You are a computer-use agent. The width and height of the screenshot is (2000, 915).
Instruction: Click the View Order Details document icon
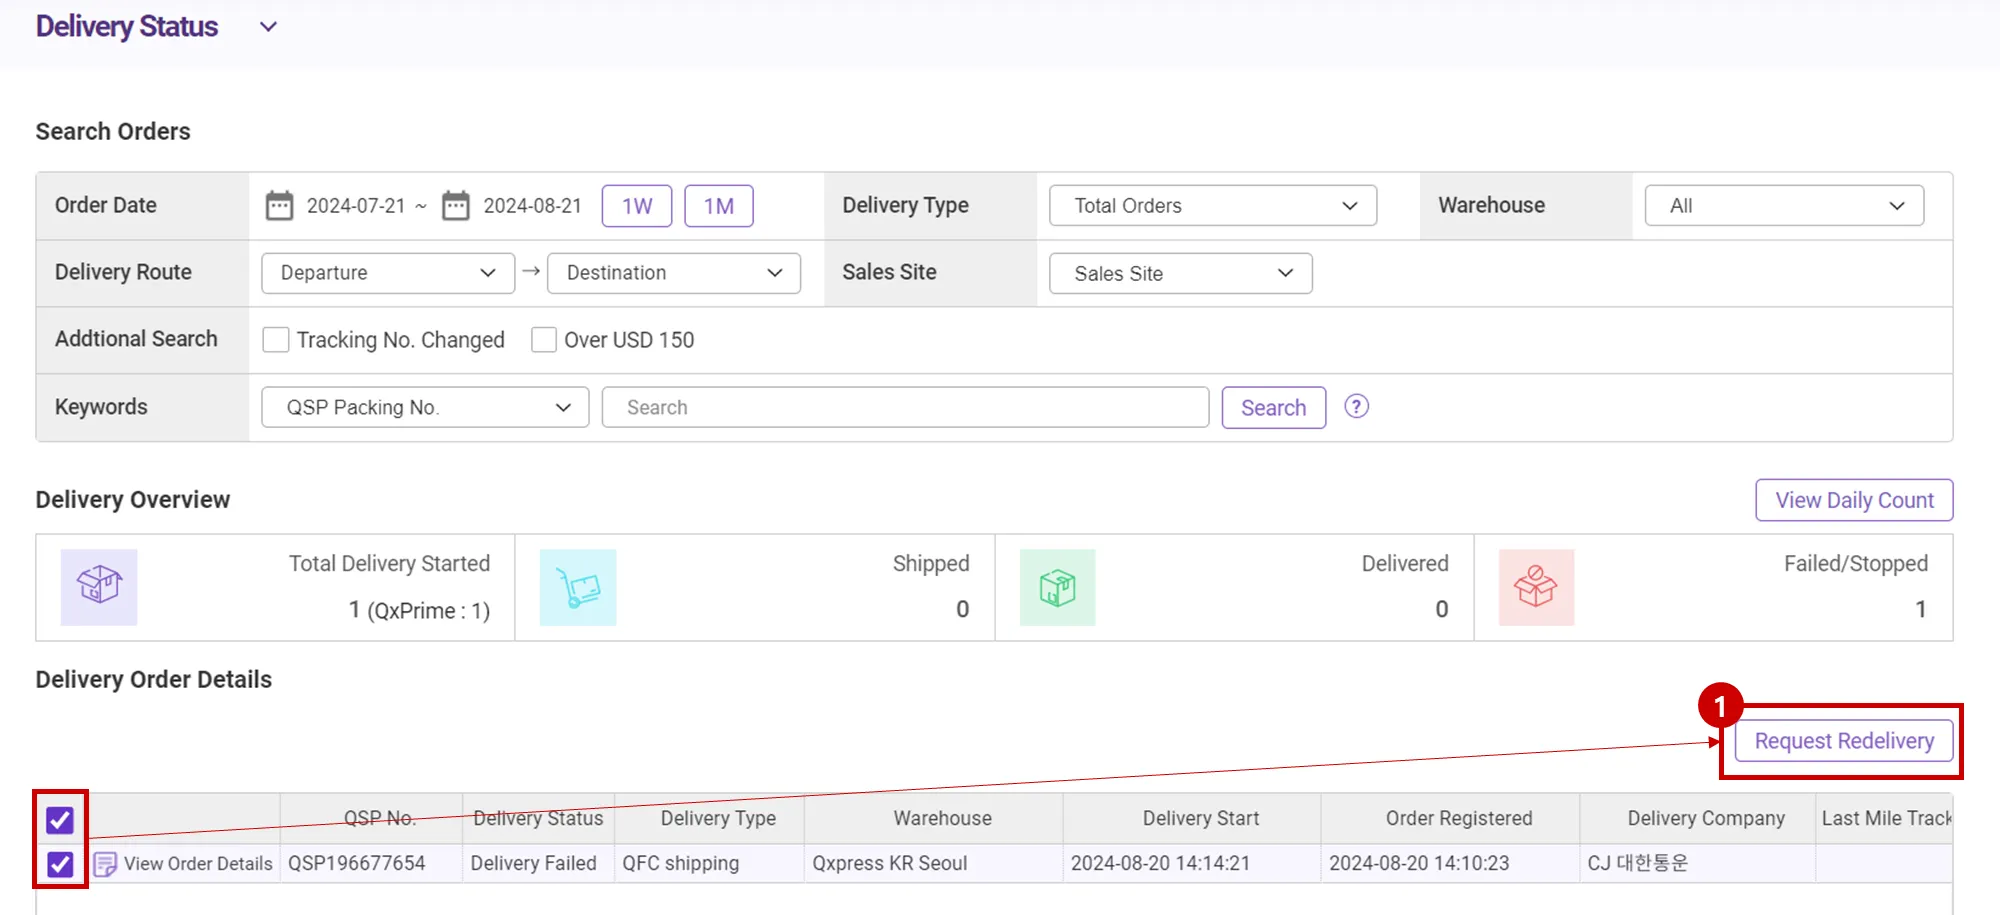[x=105, y=864]
